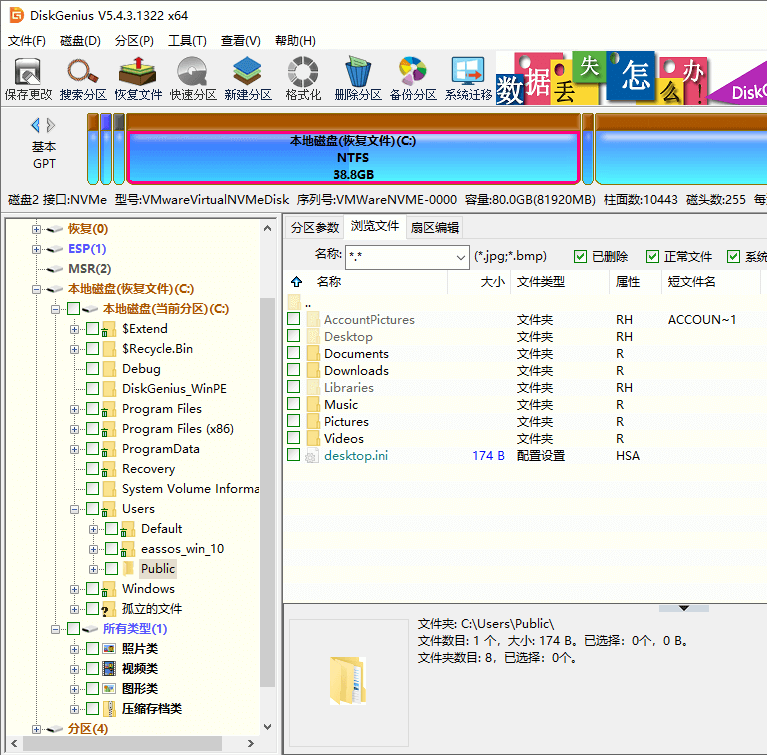Open the 备份分区 (Backup Partition) tool
This screenshot has height=755, width=767.
(x=413, y=78)
